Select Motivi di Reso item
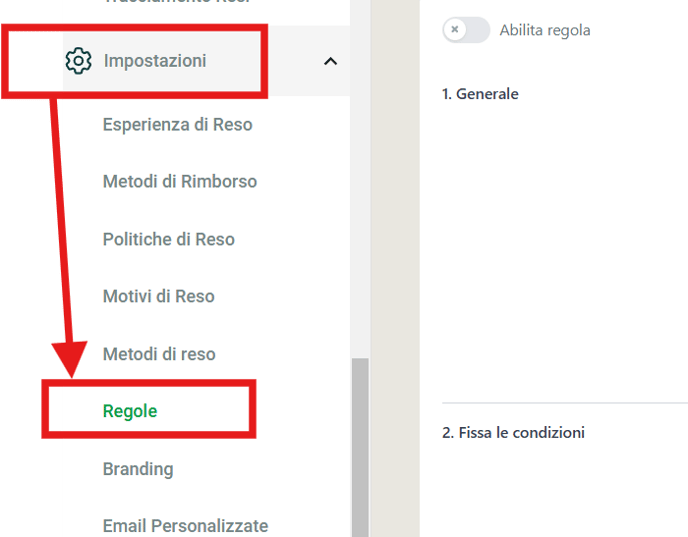Viewport: 688px width, 537px height. pos(158,297)
